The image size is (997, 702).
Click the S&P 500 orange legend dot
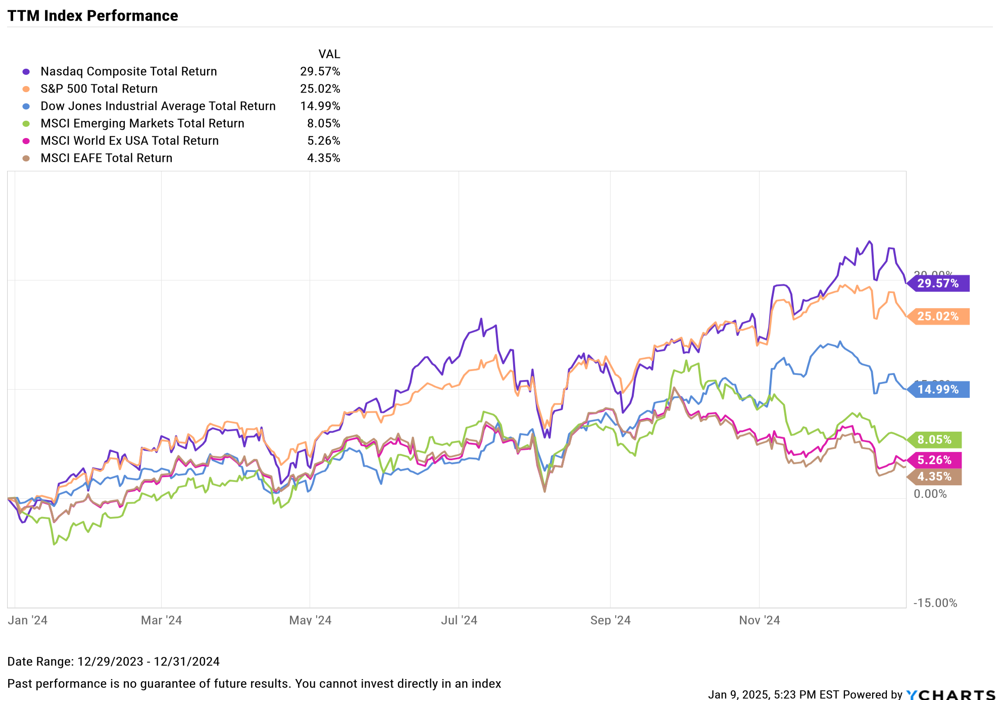25,89
